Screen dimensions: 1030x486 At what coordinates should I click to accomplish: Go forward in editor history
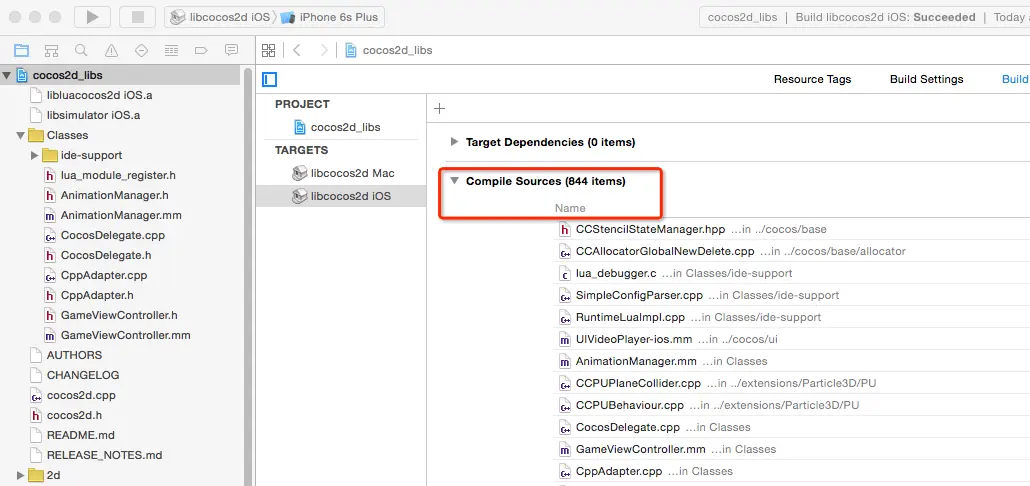coord(323,51)
